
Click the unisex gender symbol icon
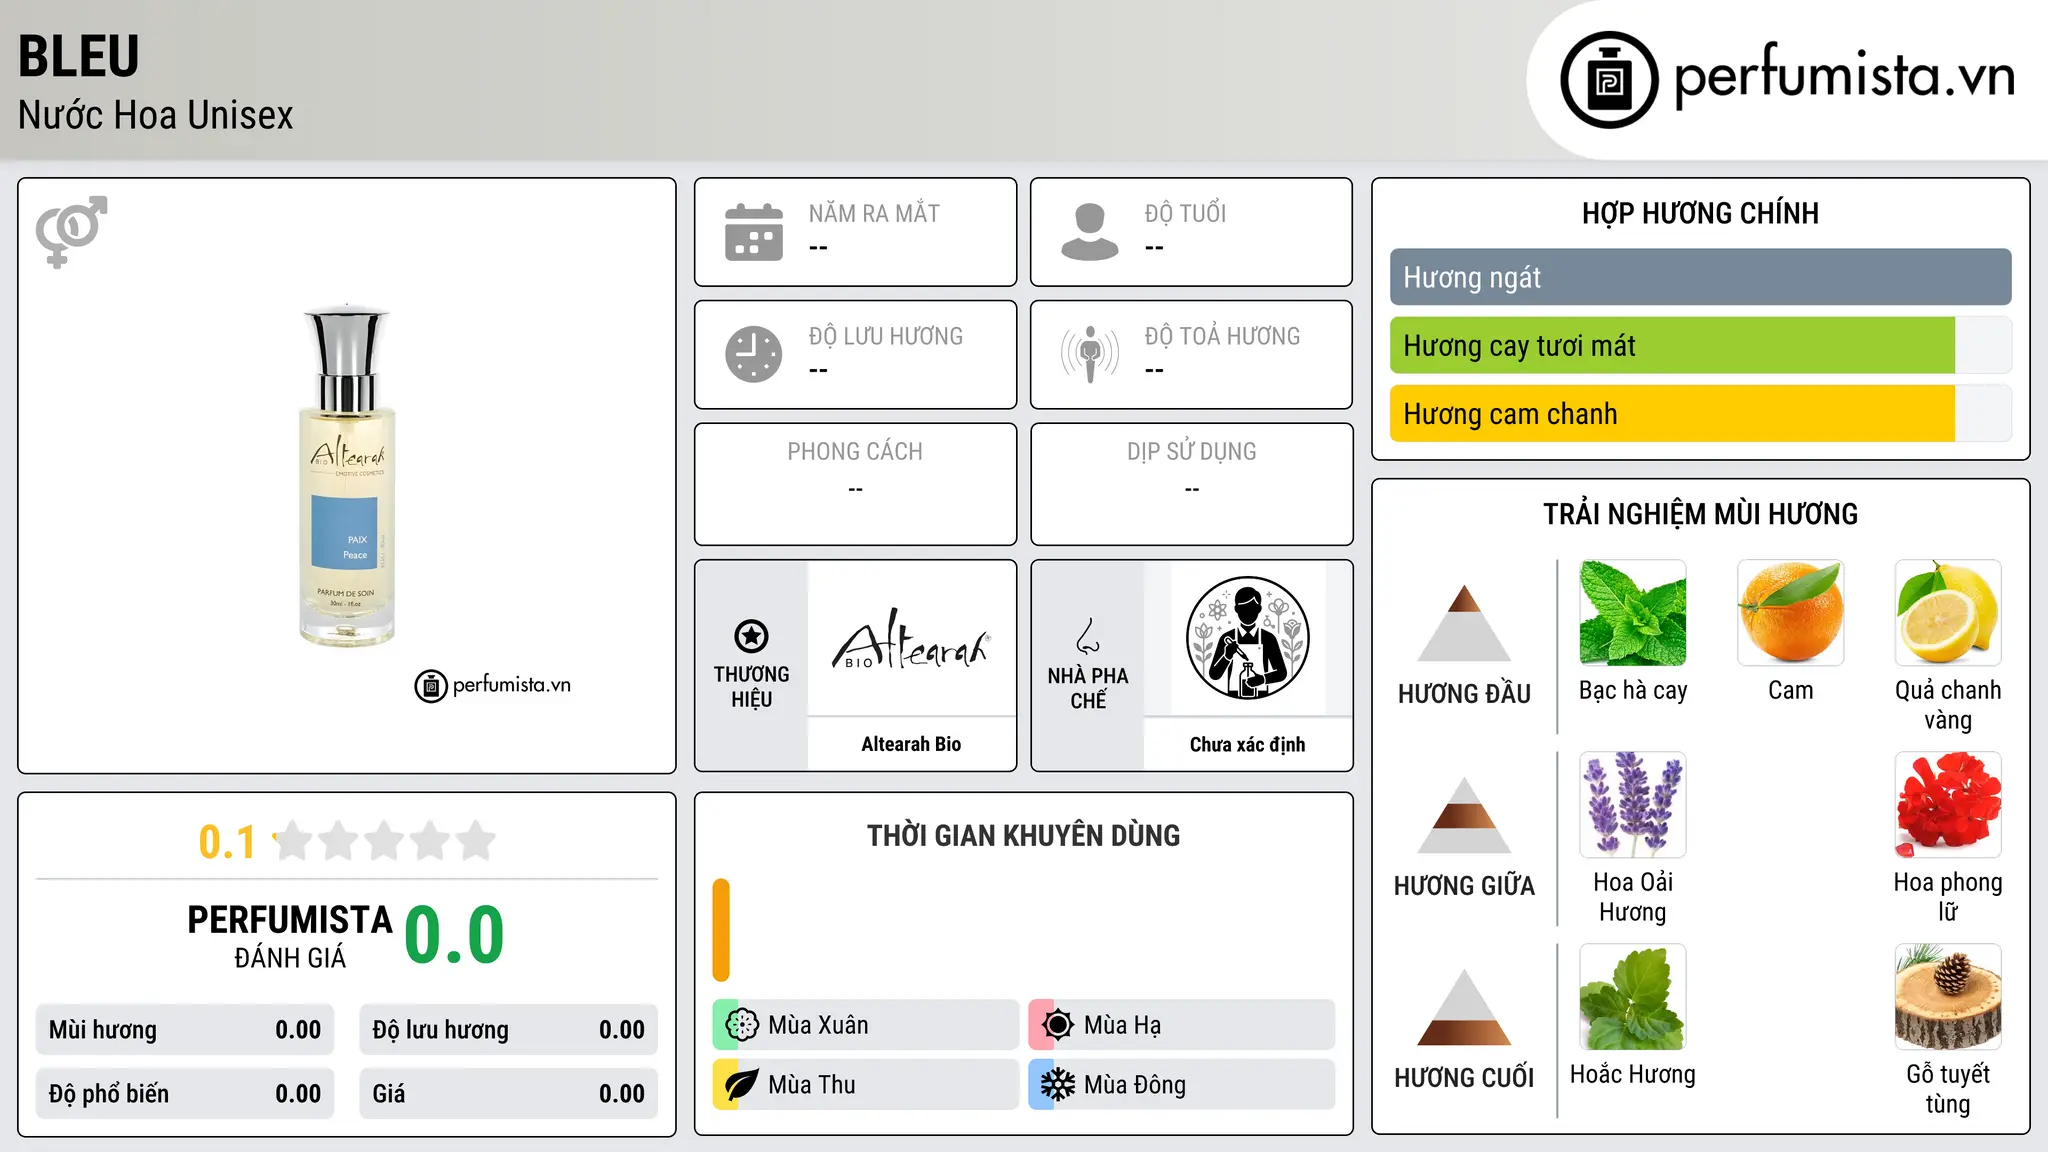coord(71,231)
